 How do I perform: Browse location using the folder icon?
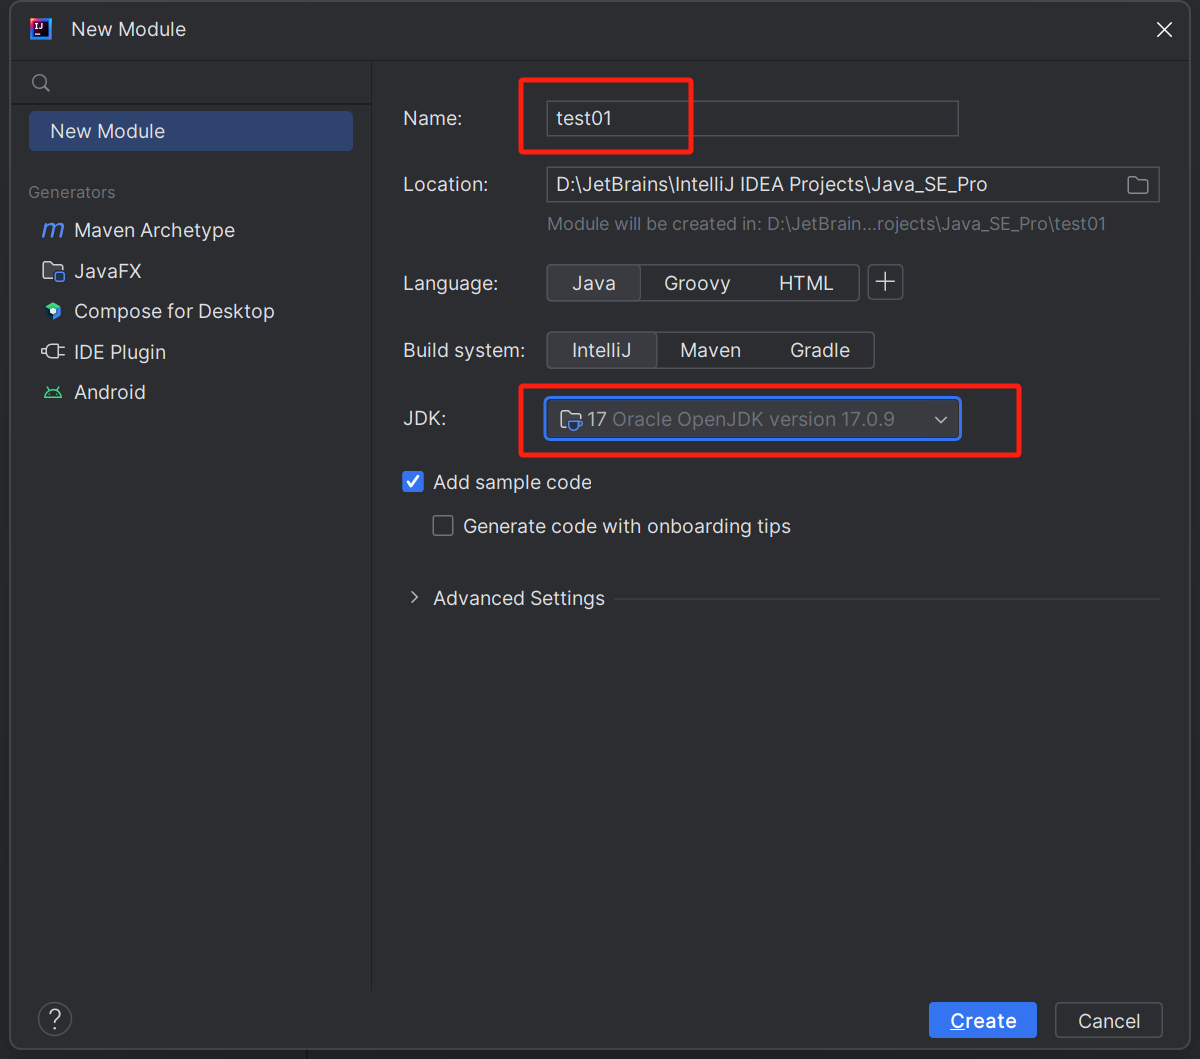[1138, 185]
